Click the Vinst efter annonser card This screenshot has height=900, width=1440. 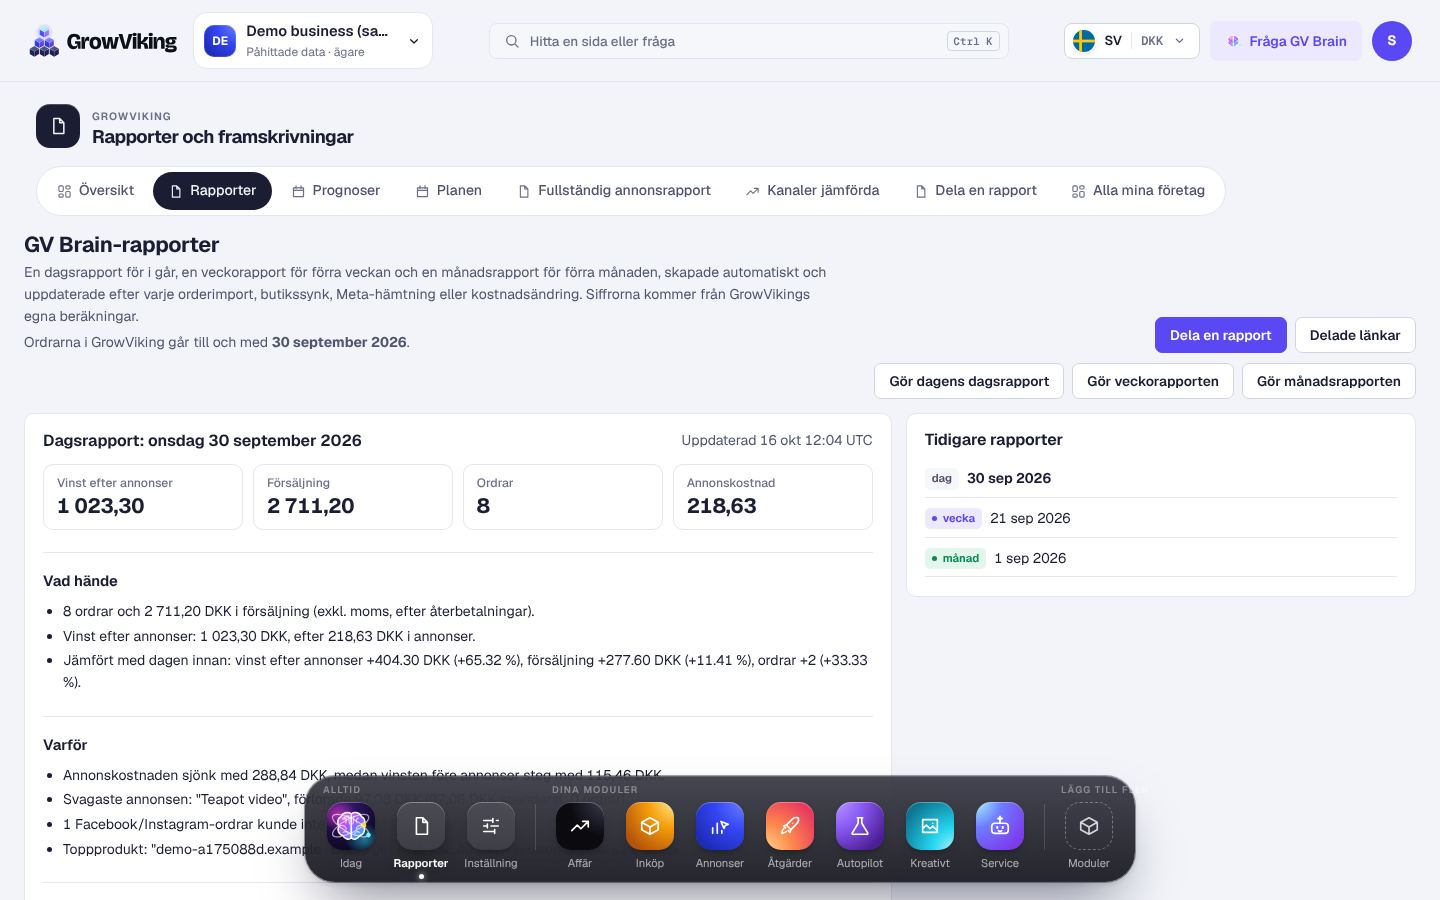point(143,497)
